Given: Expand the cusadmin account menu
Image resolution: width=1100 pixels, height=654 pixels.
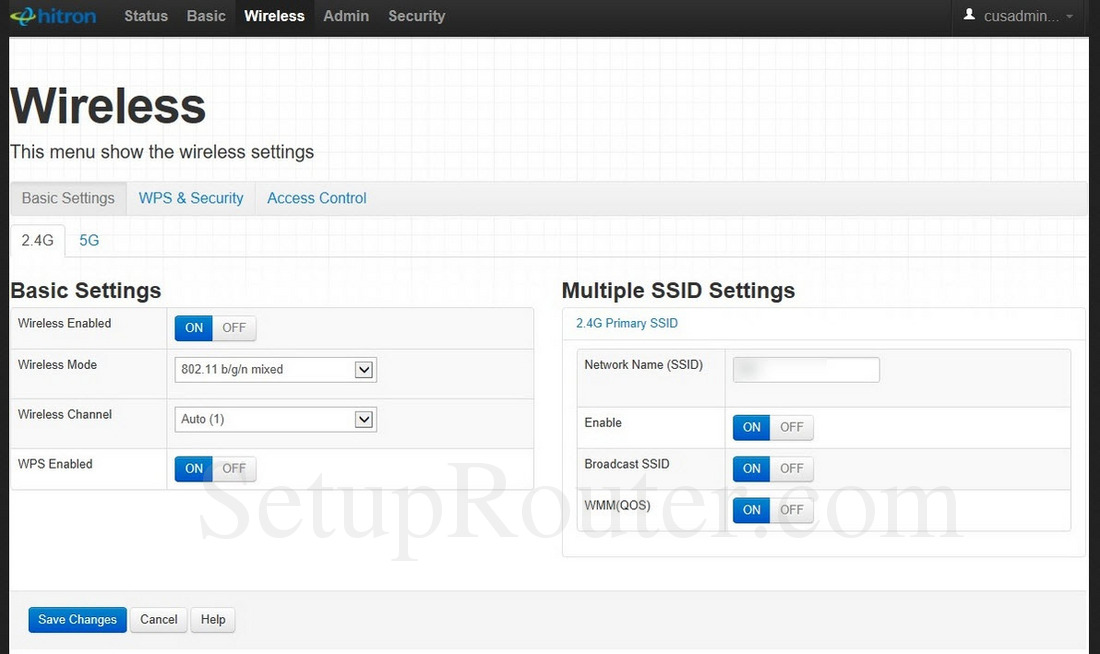Looking at the screenshot, I should coord(1019,15).
